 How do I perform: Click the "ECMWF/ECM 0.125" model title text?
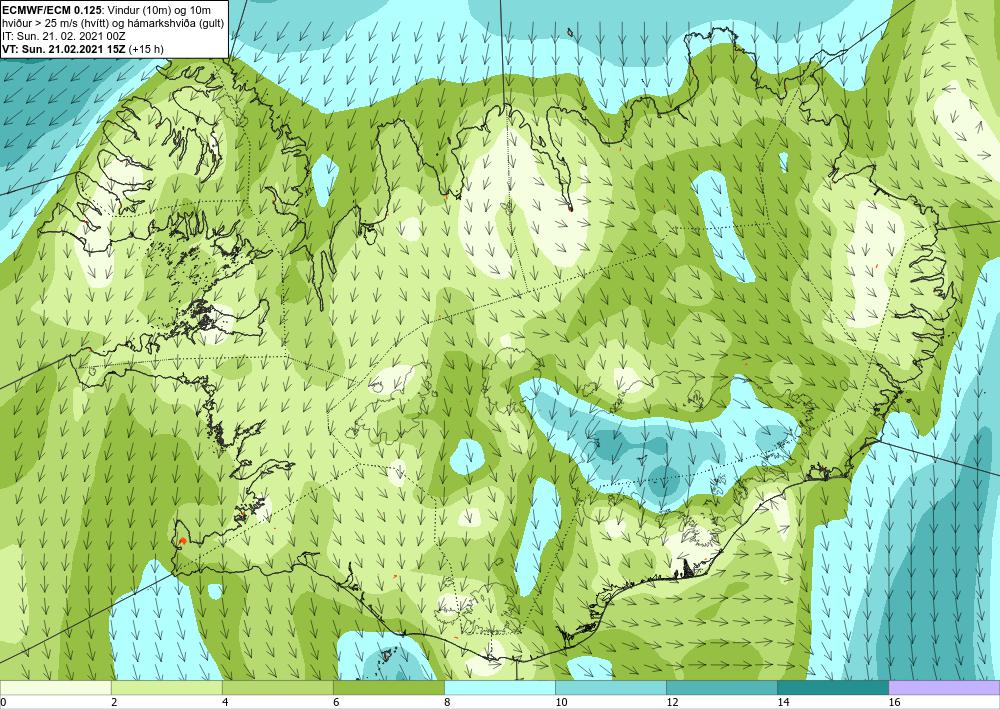tap(50, 10)
